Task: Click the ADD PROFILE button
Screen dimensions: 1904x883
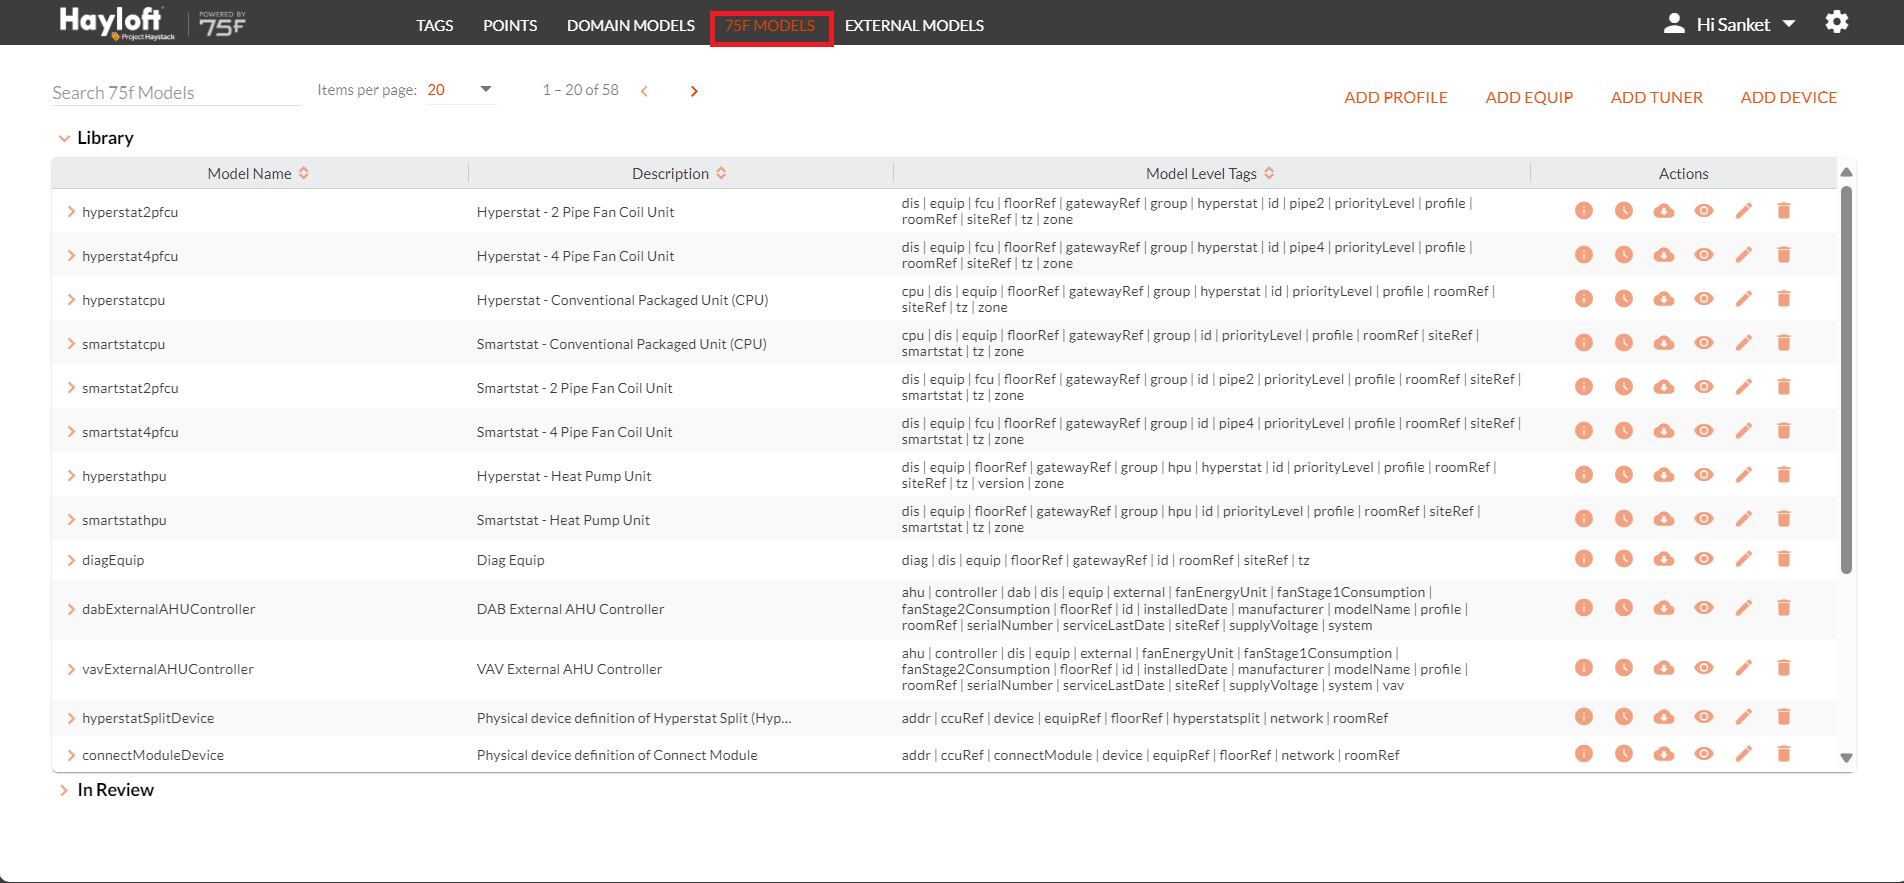Action: click(1396, 97)
